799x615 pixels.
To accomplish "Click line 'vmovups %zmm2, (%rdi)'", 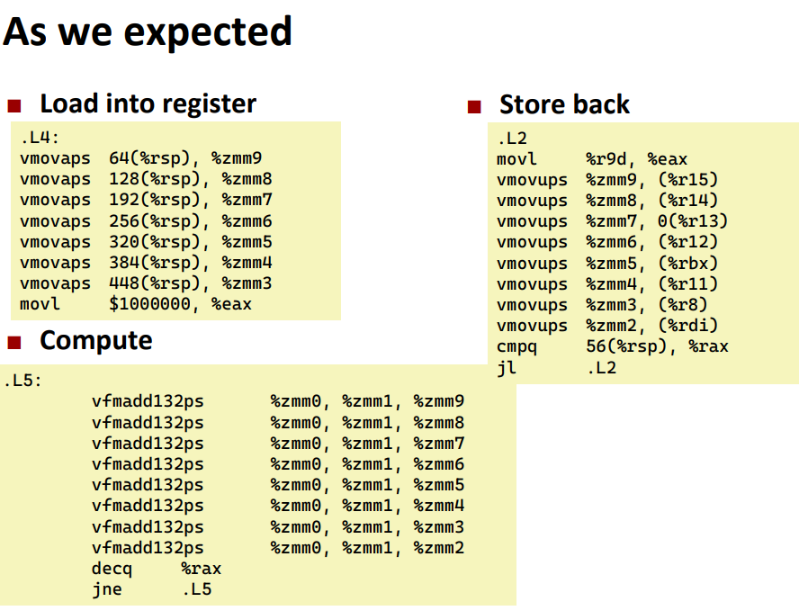I will [607, 326].
